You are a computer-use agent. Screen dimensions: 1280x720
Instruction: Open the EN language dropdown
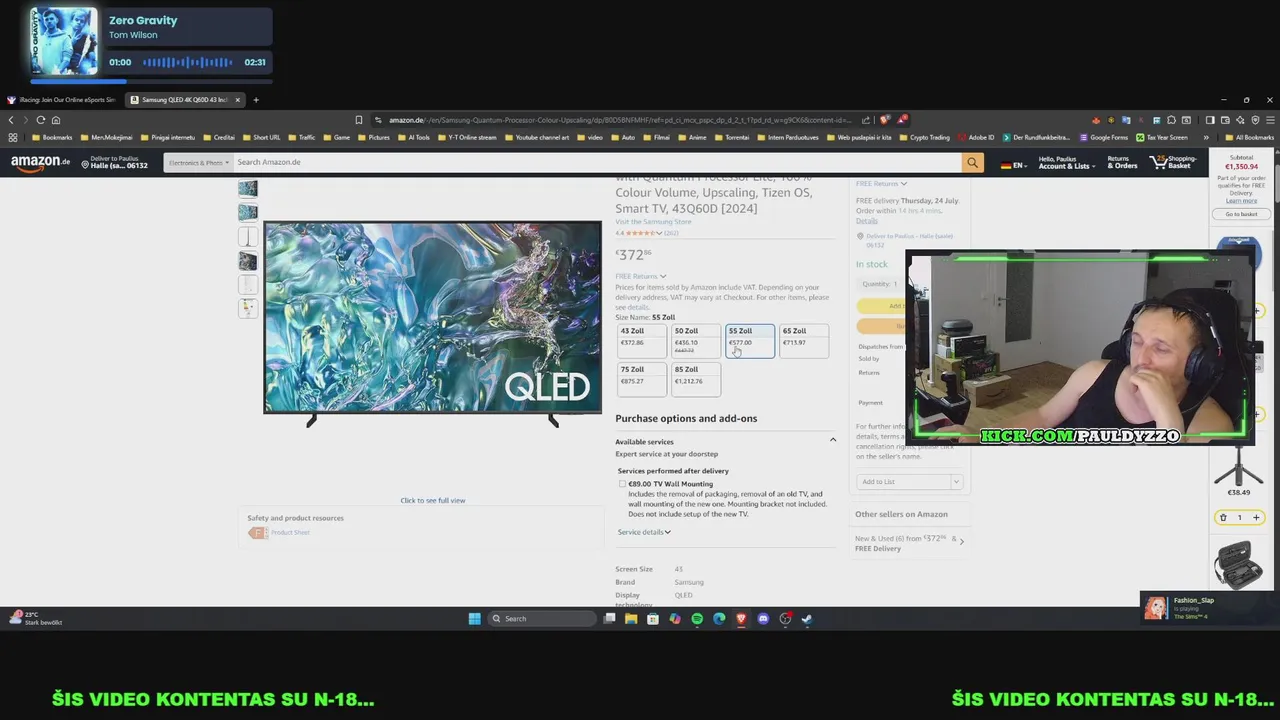tap(1014, 164)
